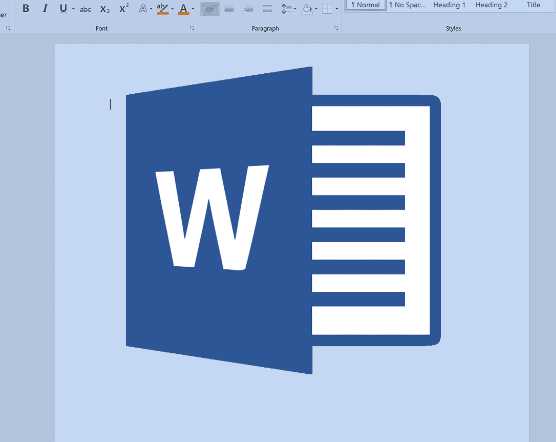Toggle Superscript formatting

(x=124, y=8)
